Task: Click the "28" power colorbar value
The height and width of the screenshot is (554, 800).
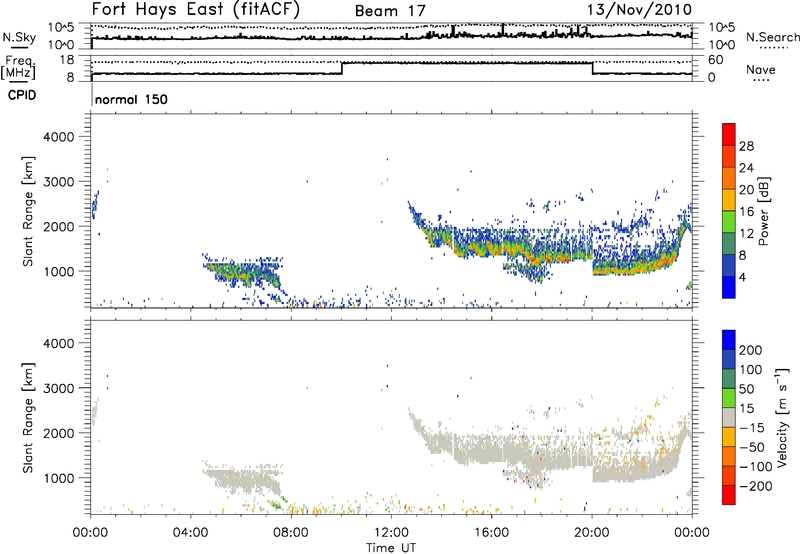Action: click(x=746, y=146)
